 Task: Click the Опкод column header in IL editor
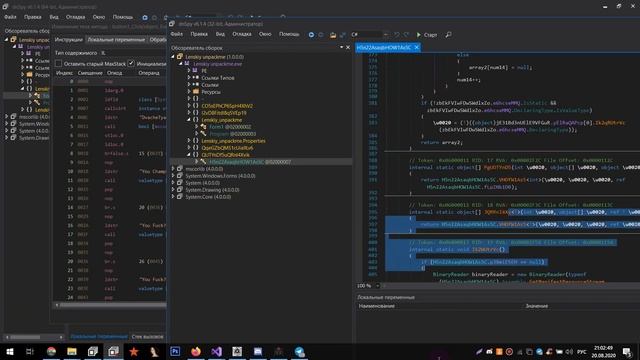(x=115, y=73)
